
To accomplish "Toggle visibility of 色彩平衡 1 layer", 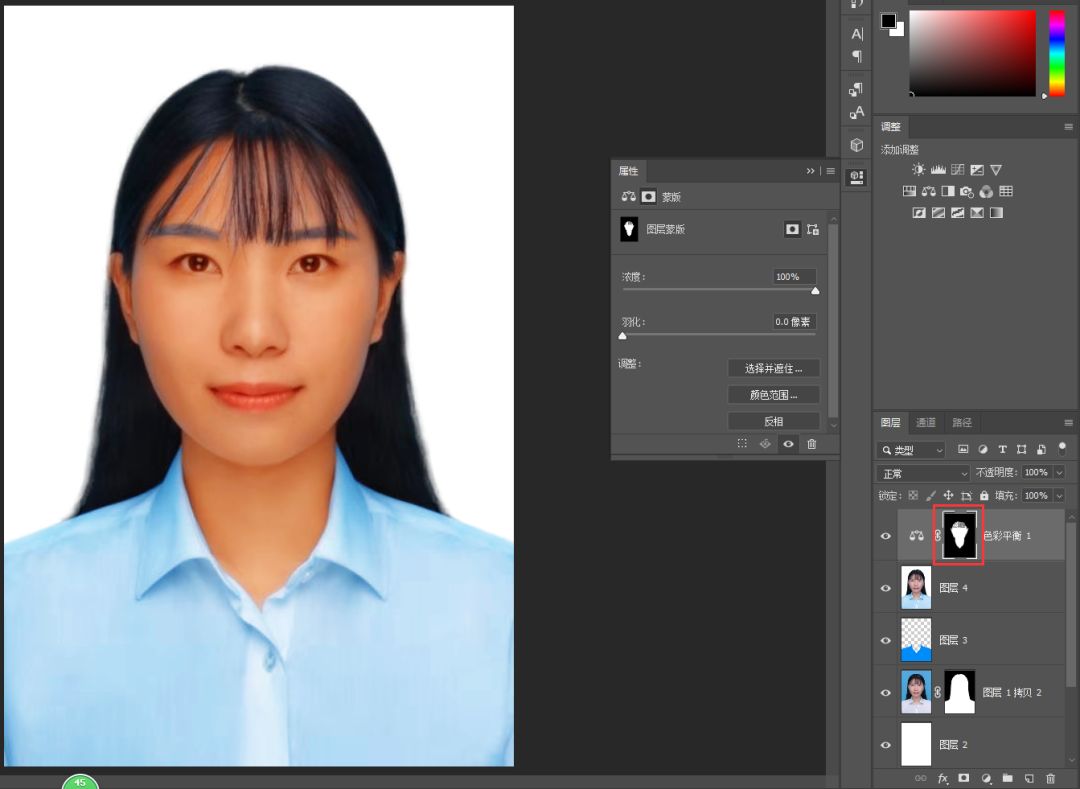I will [885, 536].
